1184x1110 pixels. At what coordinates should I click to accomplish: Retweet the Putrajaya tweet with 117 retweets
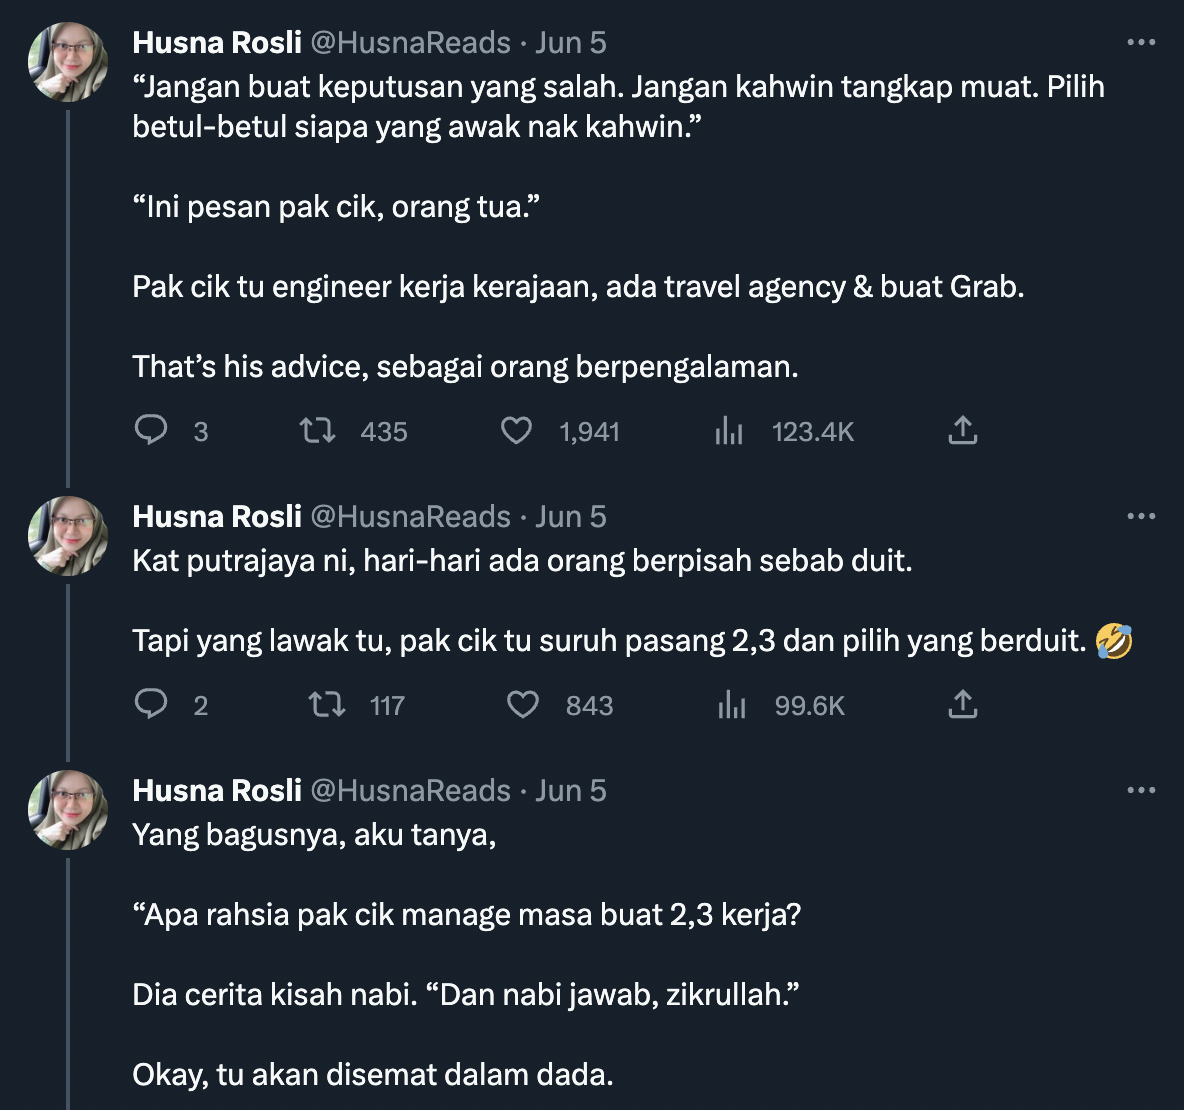pos(327,705)
